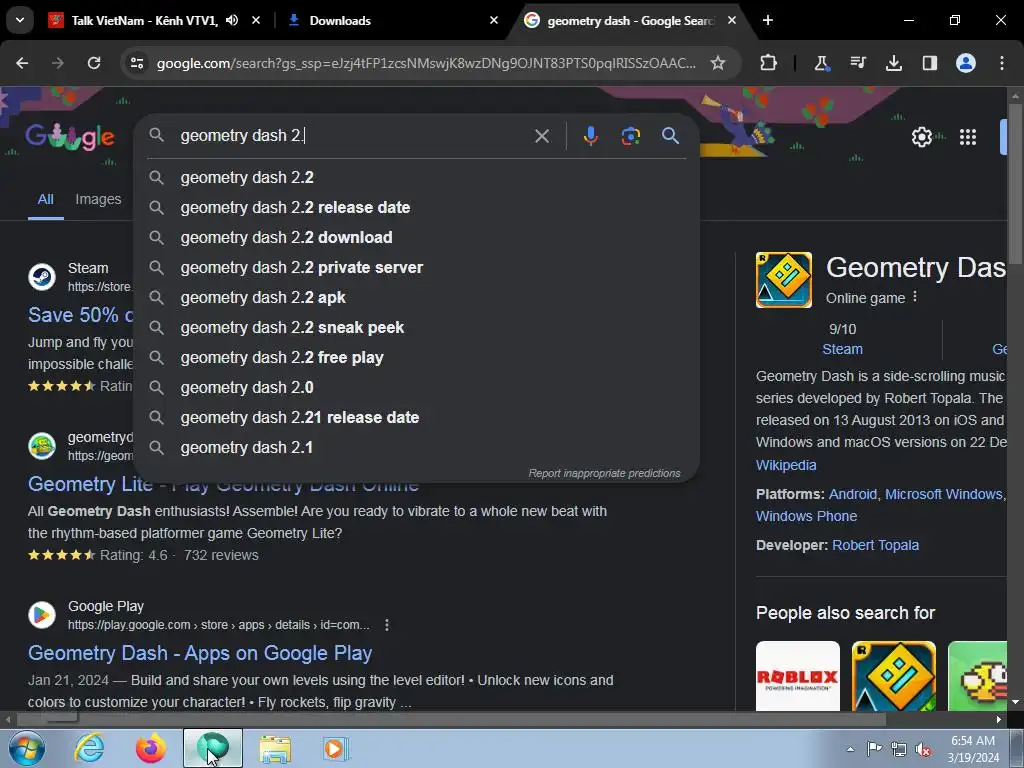Screen dimensions: 1024x768
Task: Open the Steam rating link
Action: 842,349
